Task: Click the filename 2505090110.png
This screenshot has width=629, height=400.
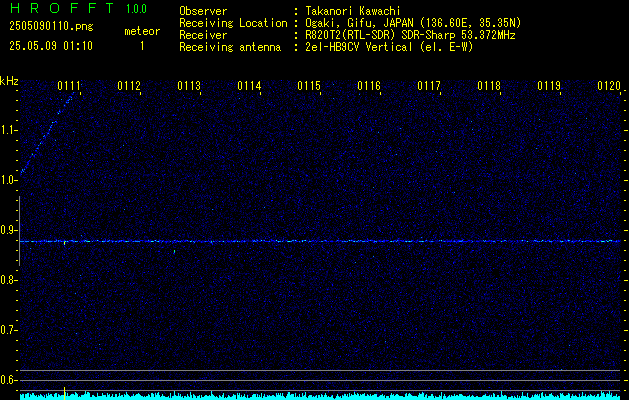Action: pyautogui.click(x=51, y=27)
